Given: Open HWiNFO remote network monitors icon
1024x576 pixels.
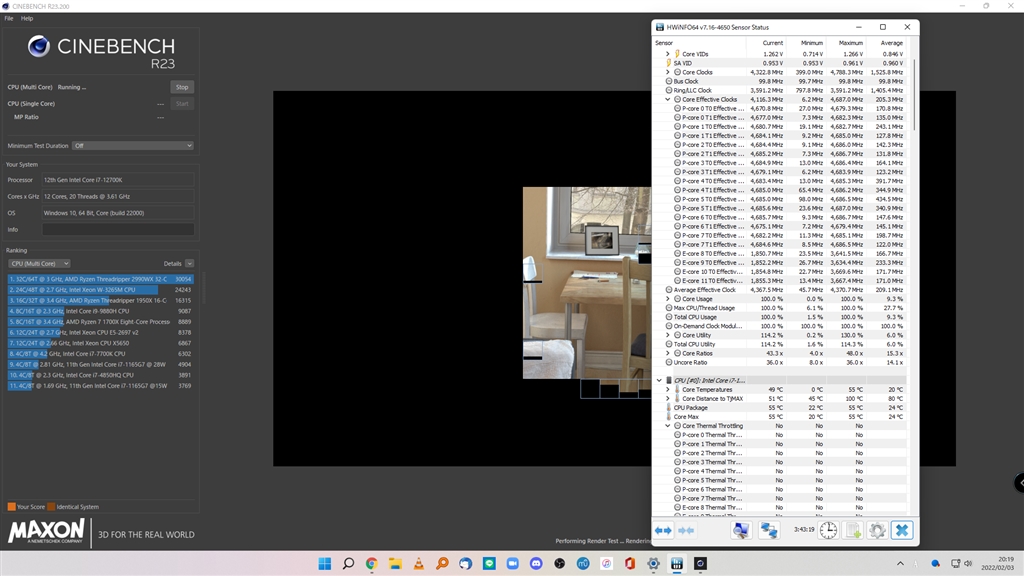Looking at the screenshot, I should click(x=769, y=530).
